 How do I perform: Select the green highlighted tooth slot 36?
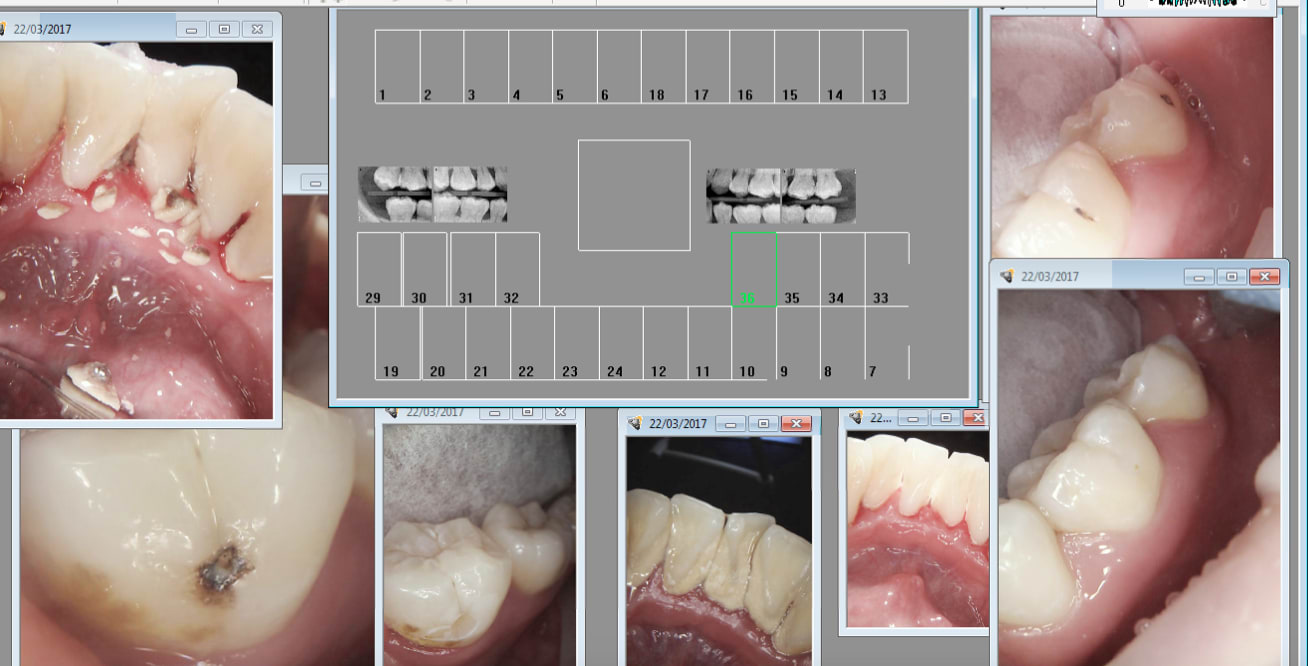[x=754, y=269]
